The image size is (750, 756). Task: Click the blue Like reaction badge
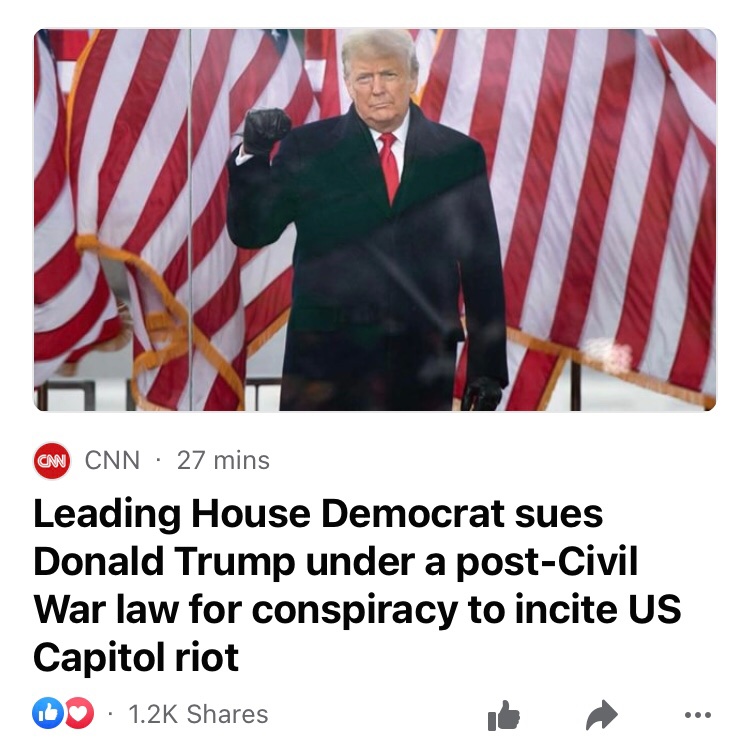click(x=47, y=714)
